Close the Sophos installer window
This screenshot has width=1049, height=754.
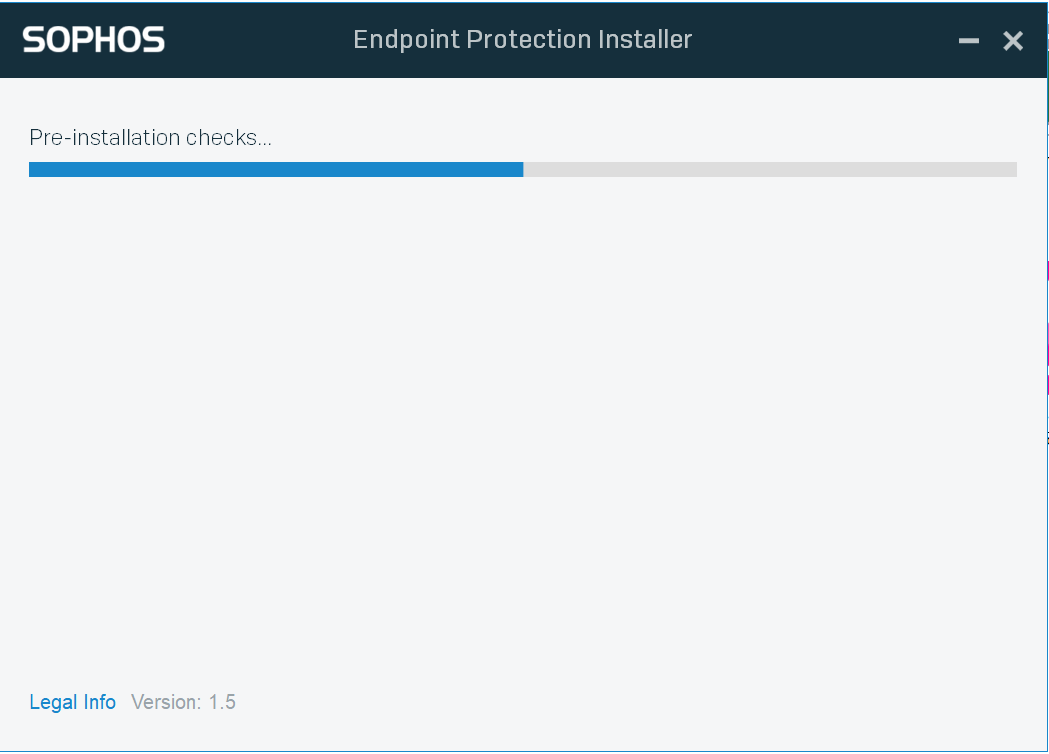point(1013,41)
